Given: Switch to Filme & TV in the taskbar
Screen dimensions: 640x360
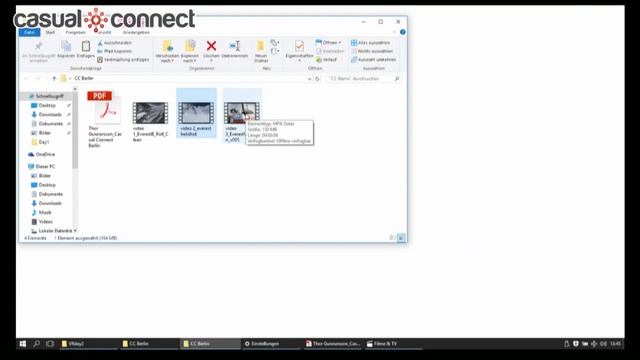Looking at the screenshot, I should click(x=393, y=344).
